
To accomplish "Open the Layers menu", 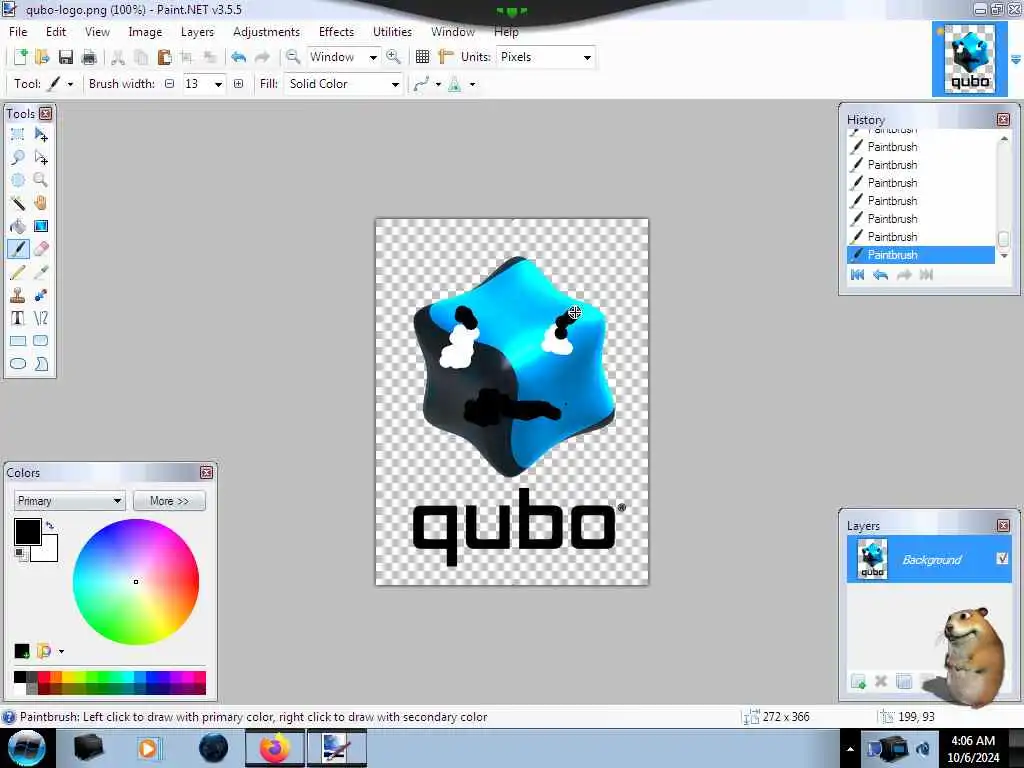I will click(x=197, y=32).
